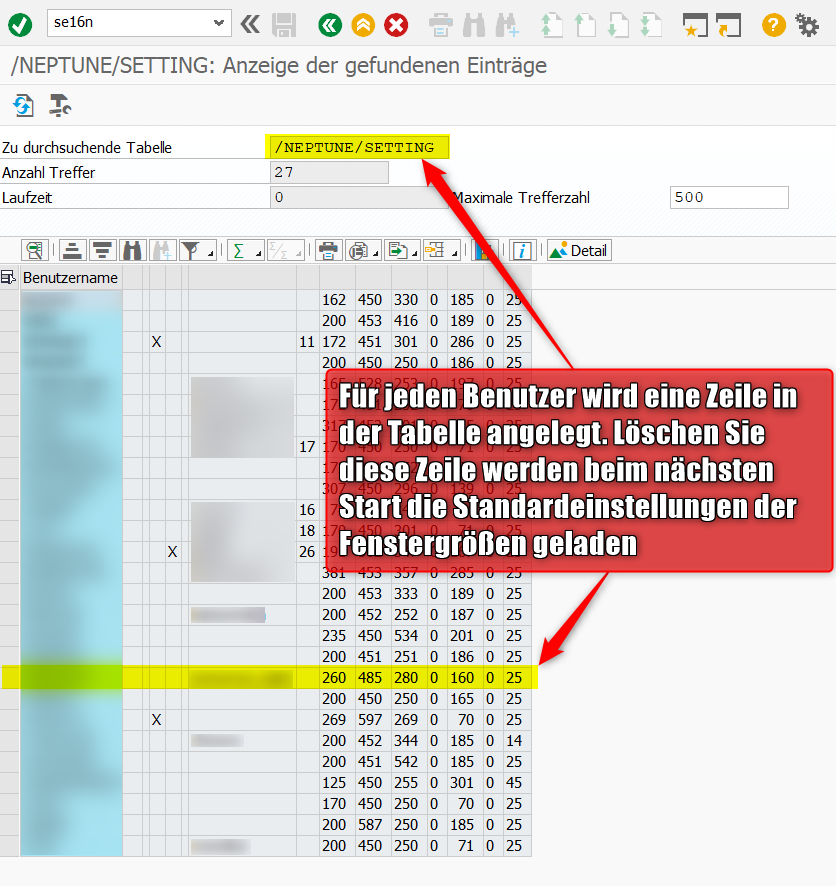The width and height of the screenshot is (836, 886).
Task: Jump to the first page icon
Action: pos(551,25)
